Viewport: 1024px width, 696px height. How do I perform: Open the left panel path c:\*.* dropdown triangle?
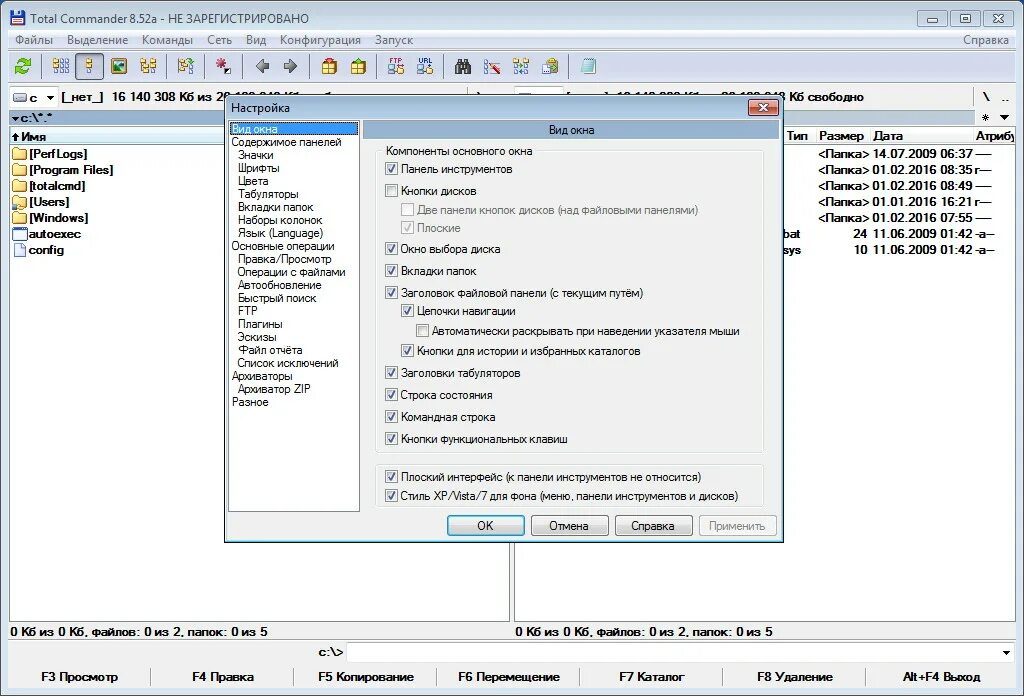pos(15,119)
